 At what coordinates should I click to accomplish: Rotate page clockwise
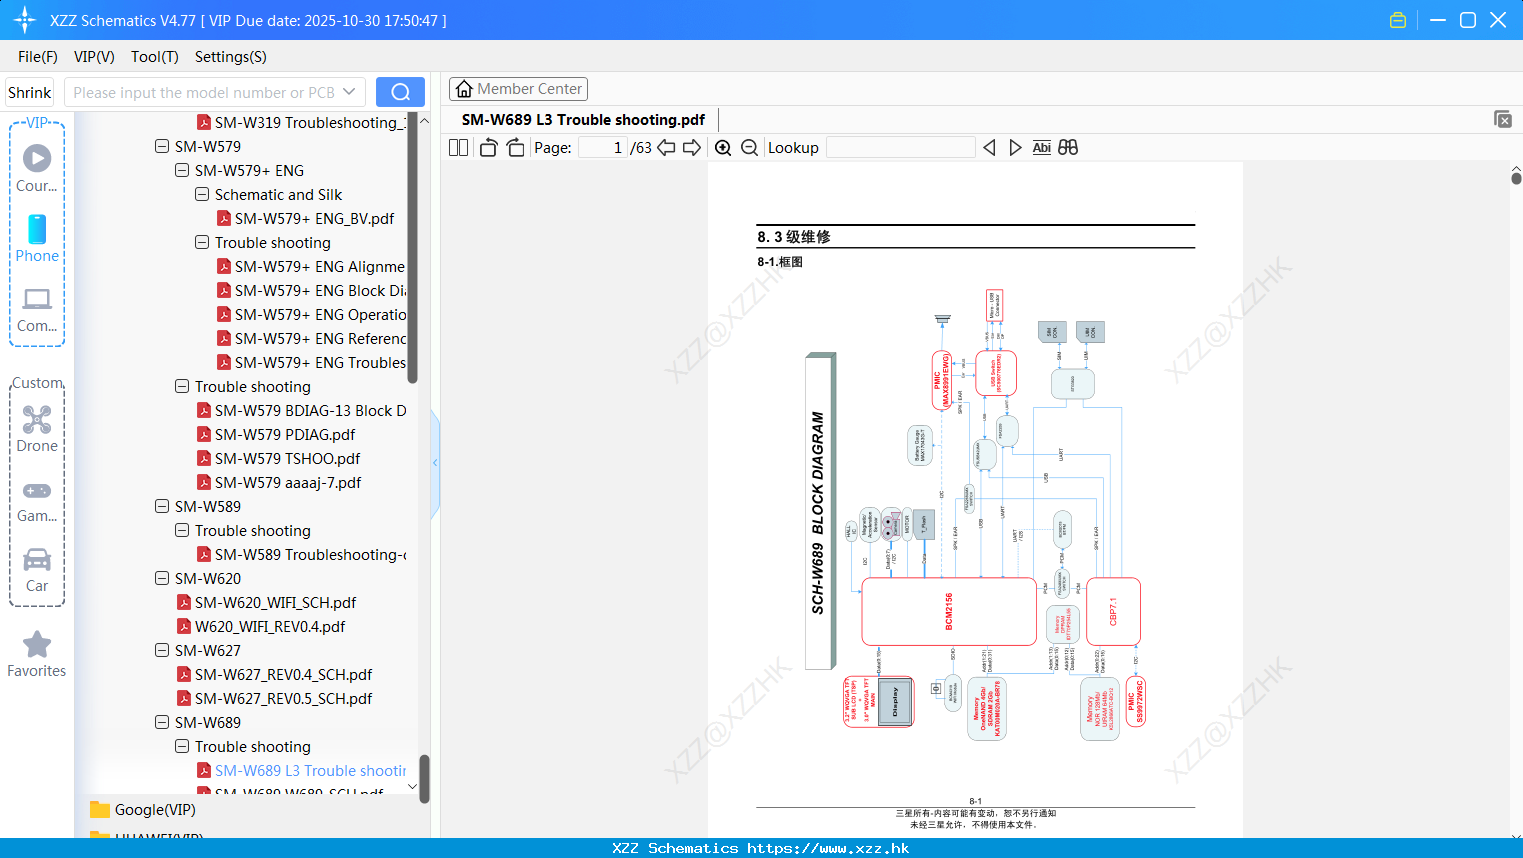coord(515,148)
